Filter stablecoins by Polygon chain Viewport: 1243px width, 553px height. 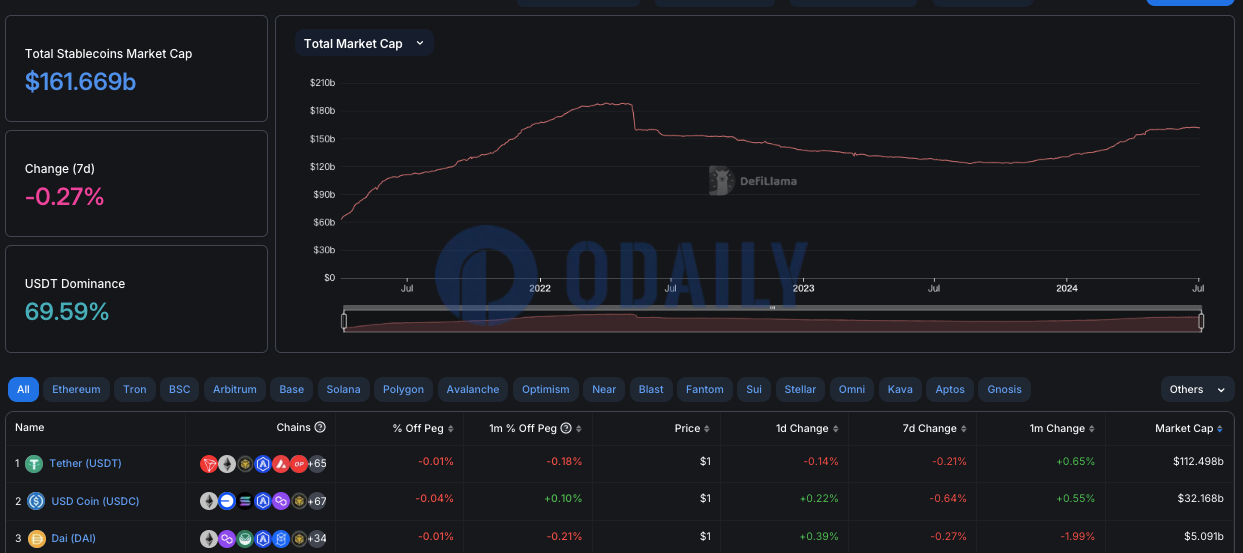click(x=404, y=389)
